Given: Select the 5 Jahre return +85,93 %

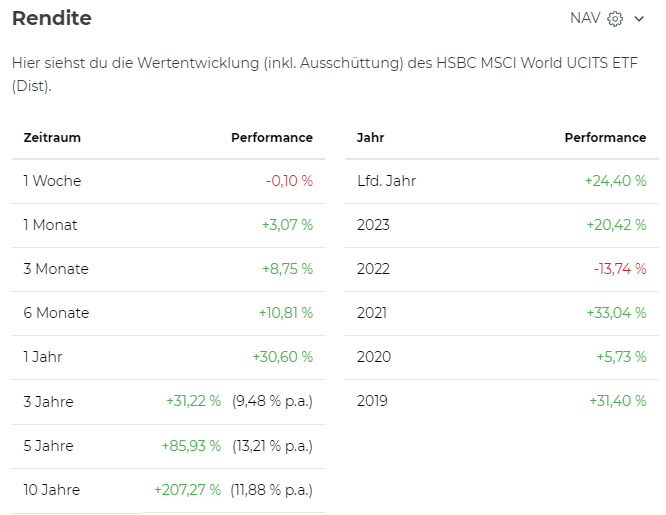Looking at the screenshot, I should 191,446.
